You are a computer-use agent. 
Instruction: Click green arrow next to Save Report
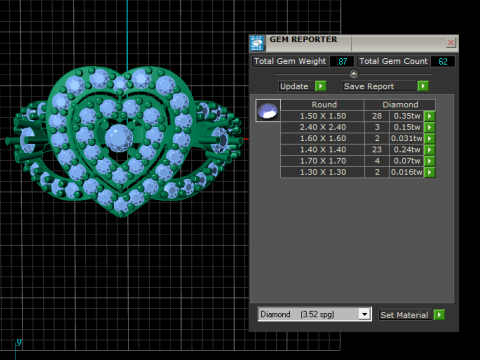(423, 86)
